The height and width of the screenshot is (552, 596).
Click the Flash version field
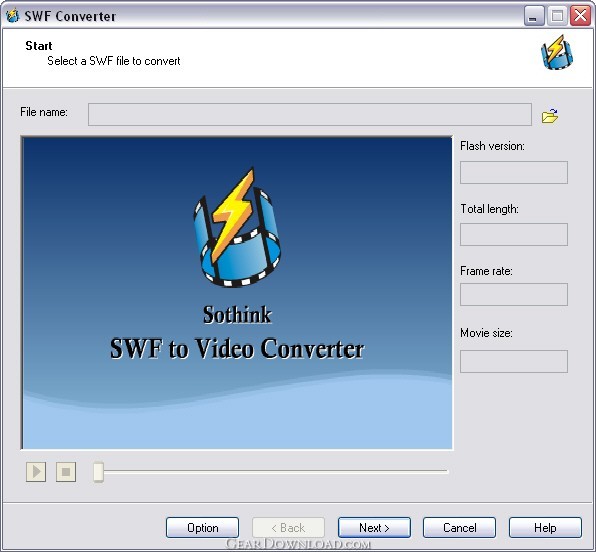click(514, 172)
